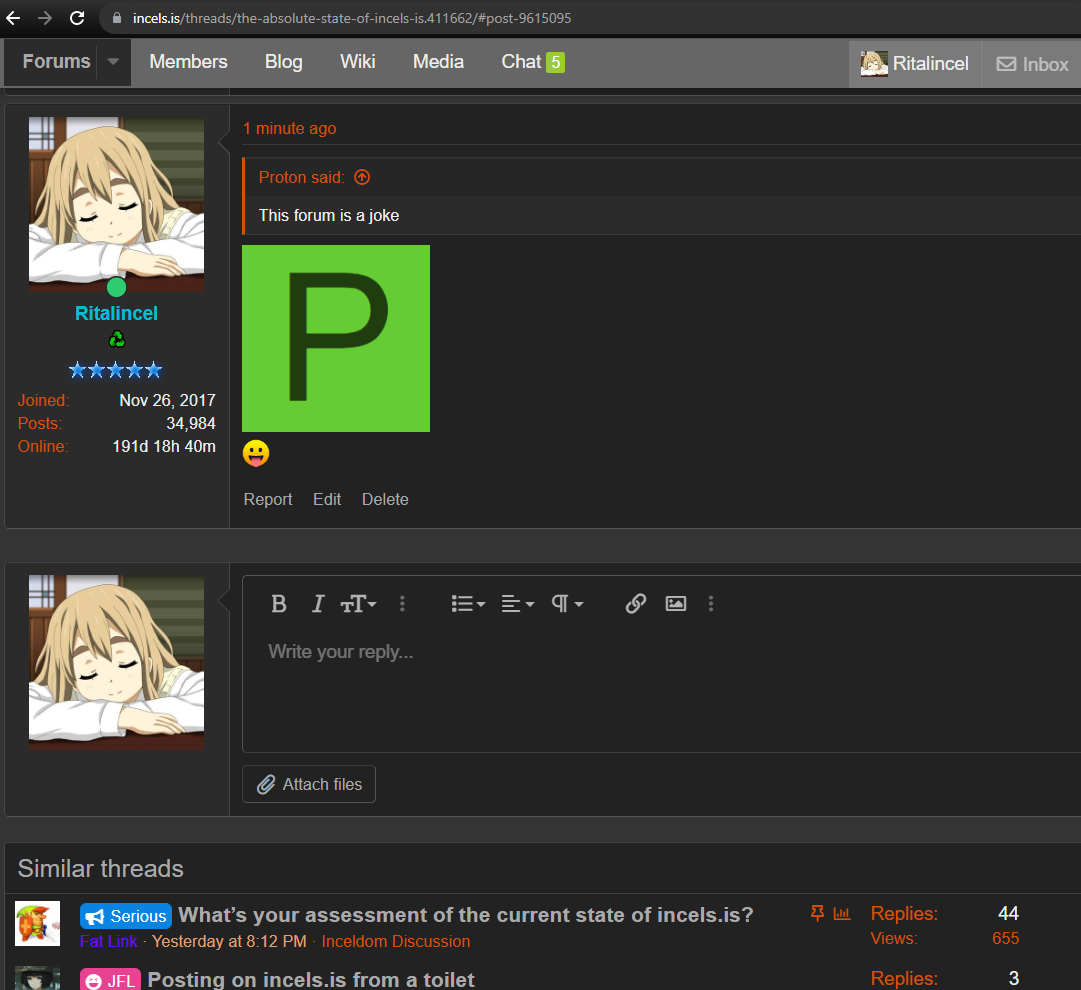Click the 'Similar threads' heading
This screenshot has height=990, width=1081.
coord(101,869)
